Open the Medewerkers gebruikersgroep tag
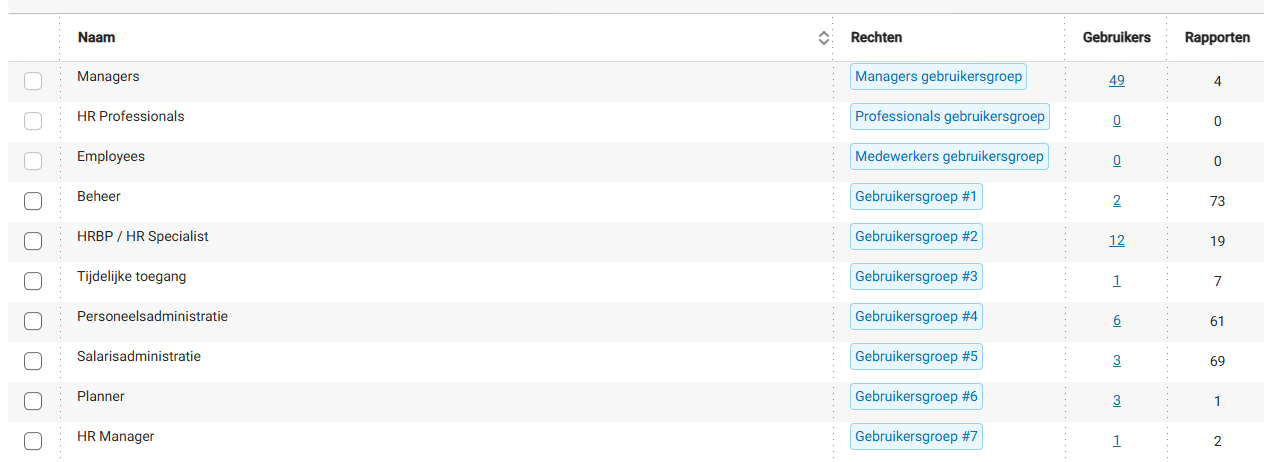1264x462 pixels. 949,156
